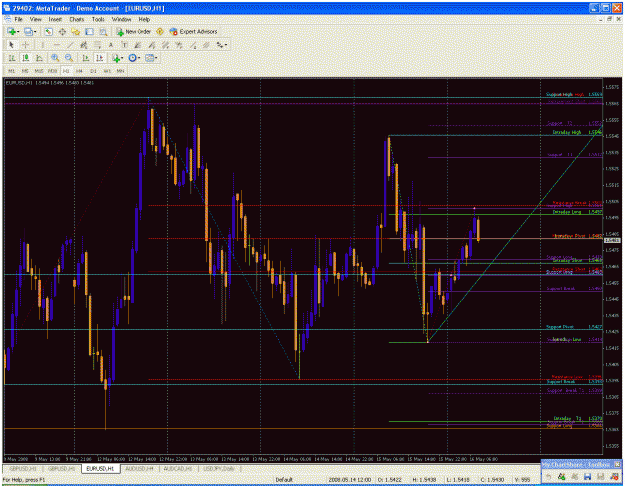Open the Navigator folder-star icon
Viewport: 625px width, 486px height.
pos(76,31)
